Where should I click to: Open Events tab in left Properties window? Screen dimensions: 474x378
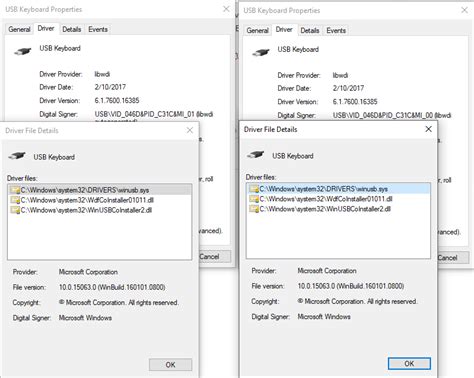(98, 29)
